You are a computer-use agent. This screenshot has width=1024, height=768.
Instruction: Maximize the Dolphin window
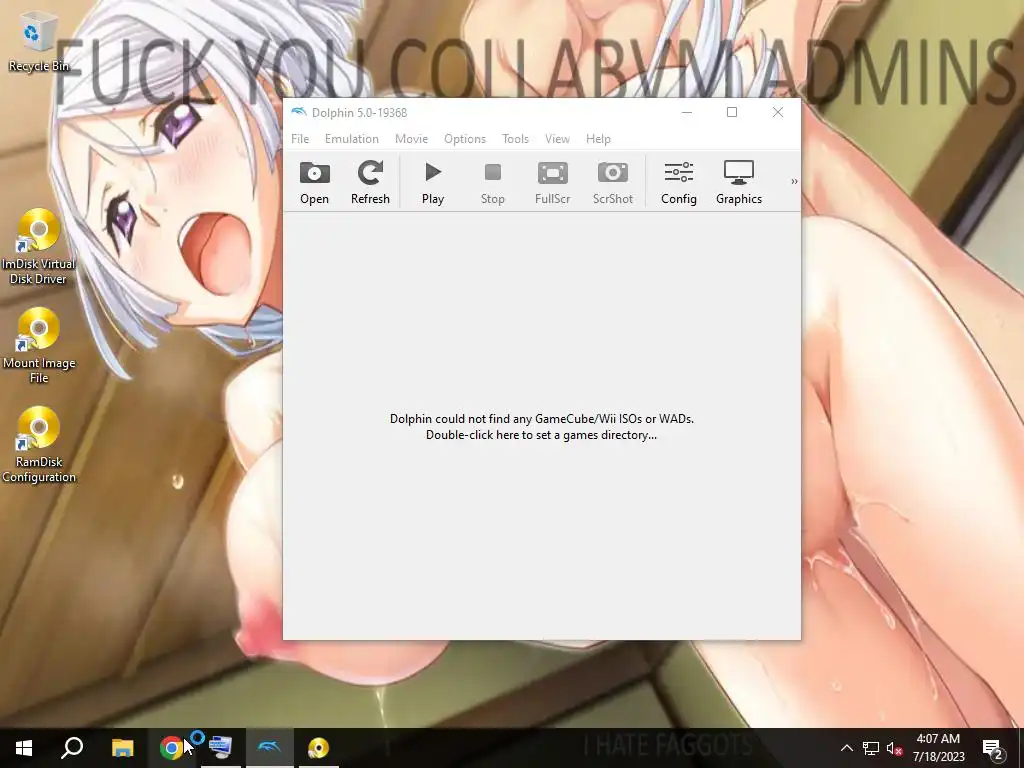732,112
